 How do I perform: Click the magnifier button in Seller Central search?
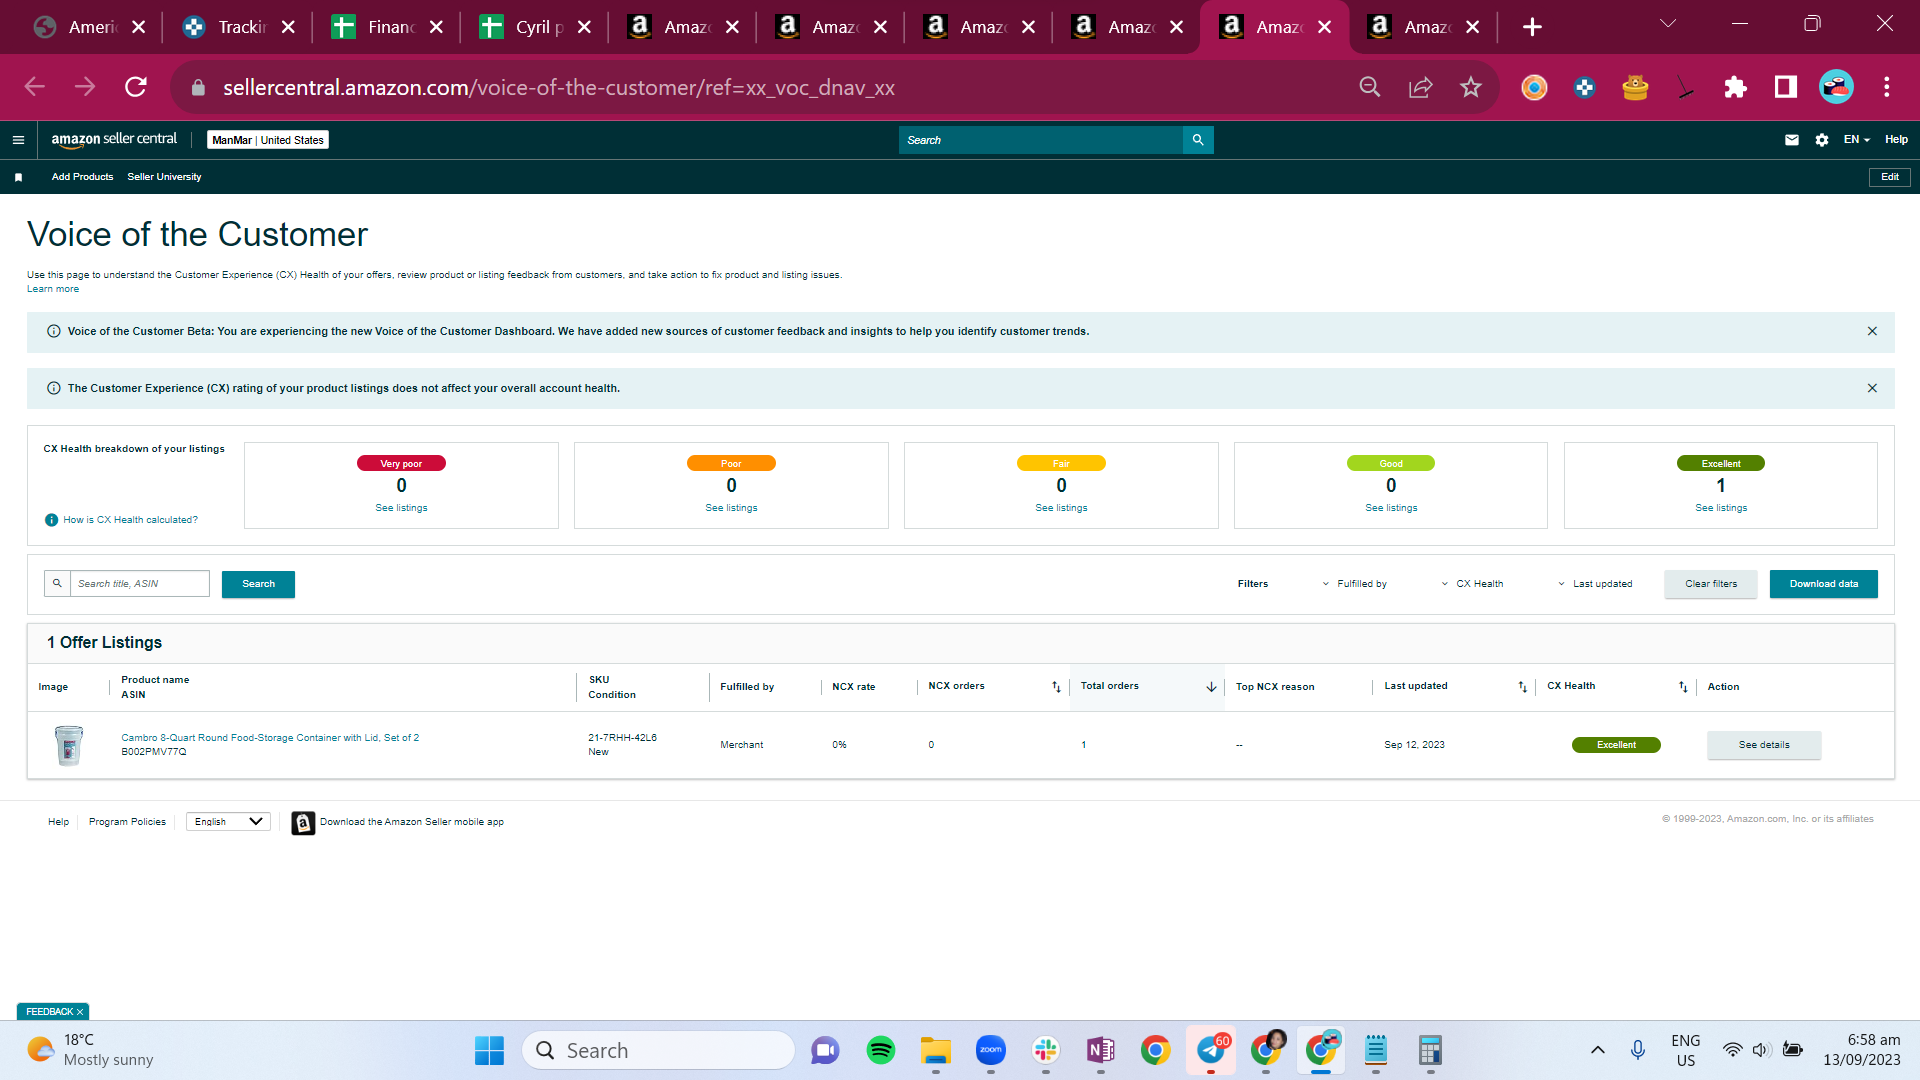click(x=1197, y=140)
